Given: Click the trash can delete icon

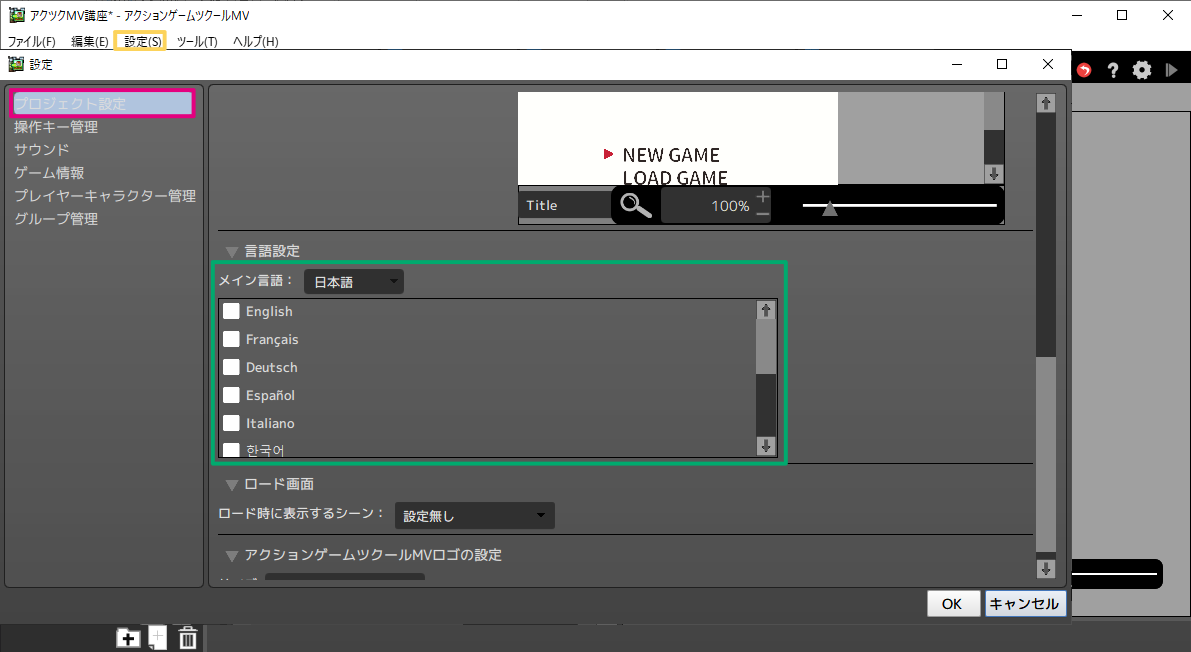Looking at the screenshot, I should click(188, 638).
